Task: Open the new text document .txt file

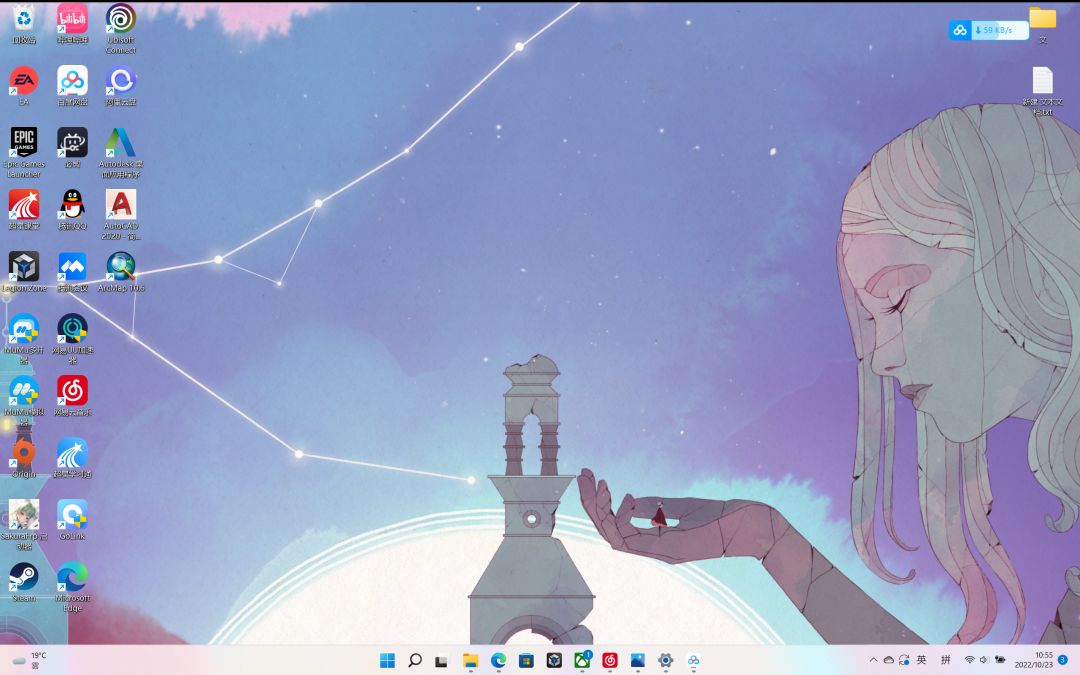Action: (1042, 91)
